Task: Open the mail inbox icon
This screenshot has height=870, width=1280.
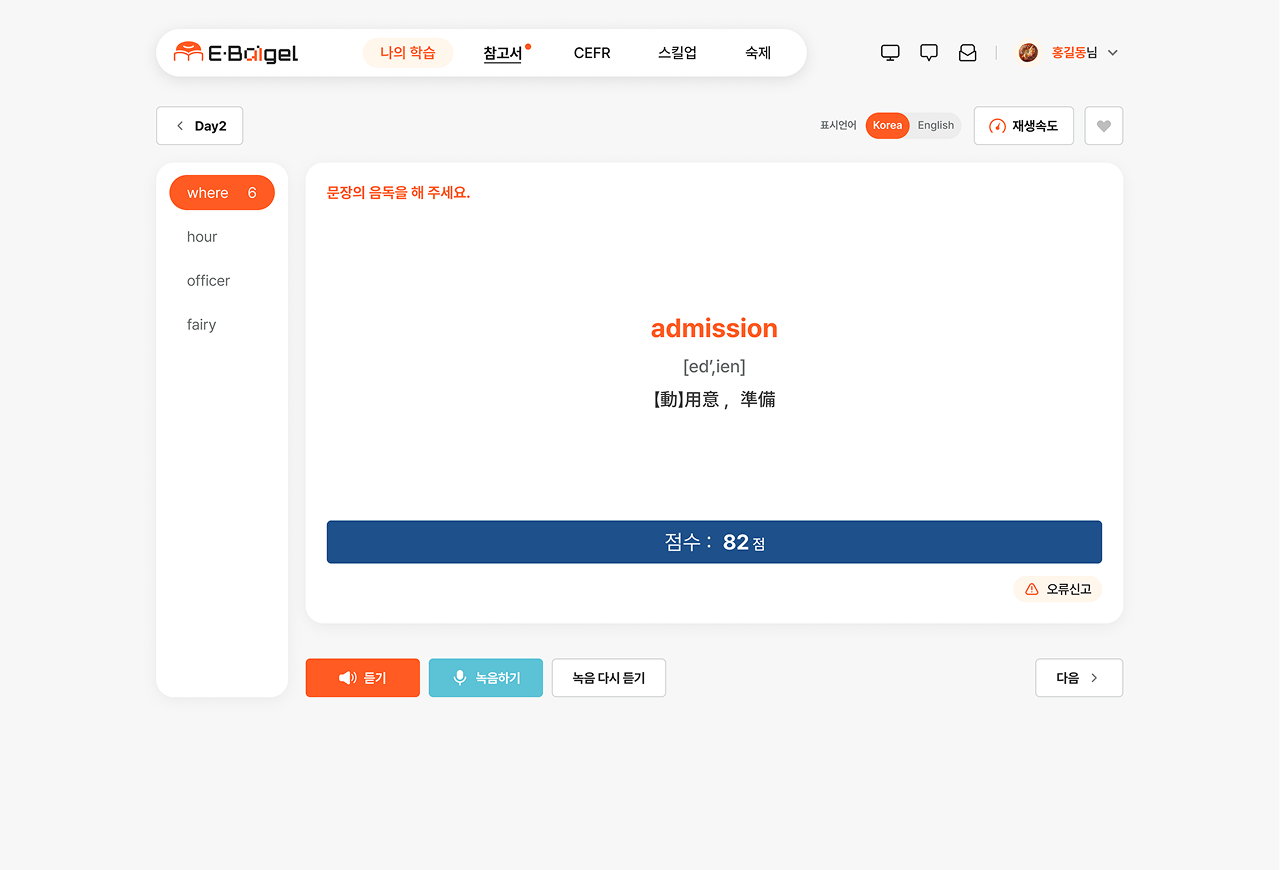Action: click(967, 53)
